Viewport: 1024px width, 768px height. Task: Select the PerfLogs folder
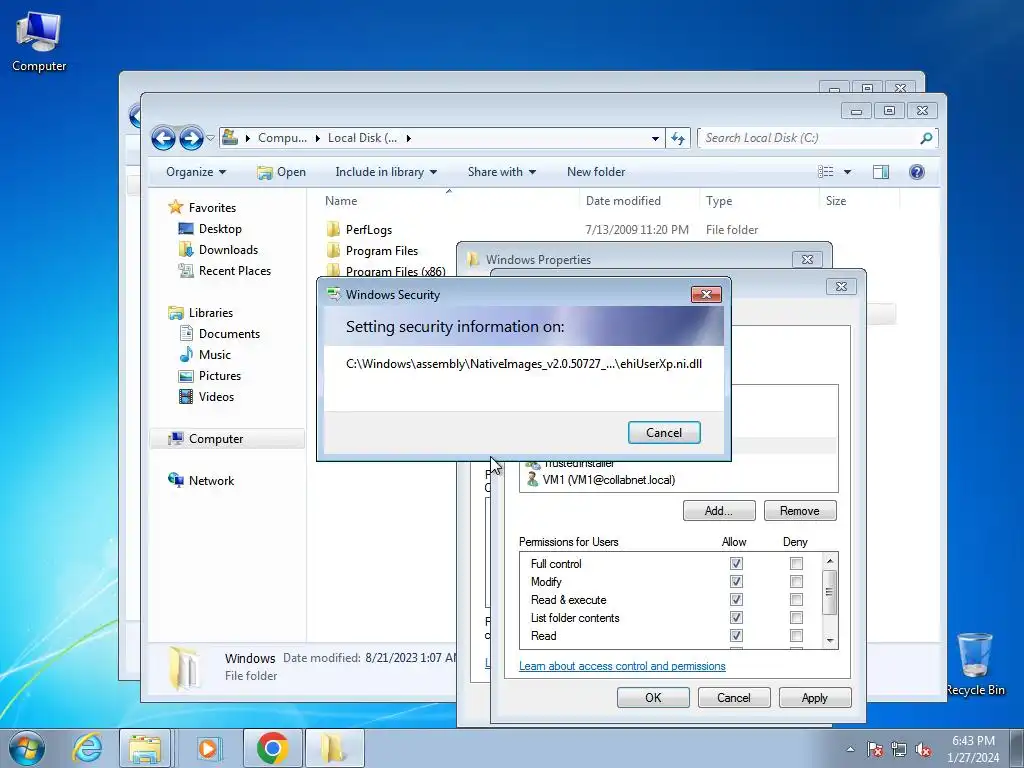point(368,230)
